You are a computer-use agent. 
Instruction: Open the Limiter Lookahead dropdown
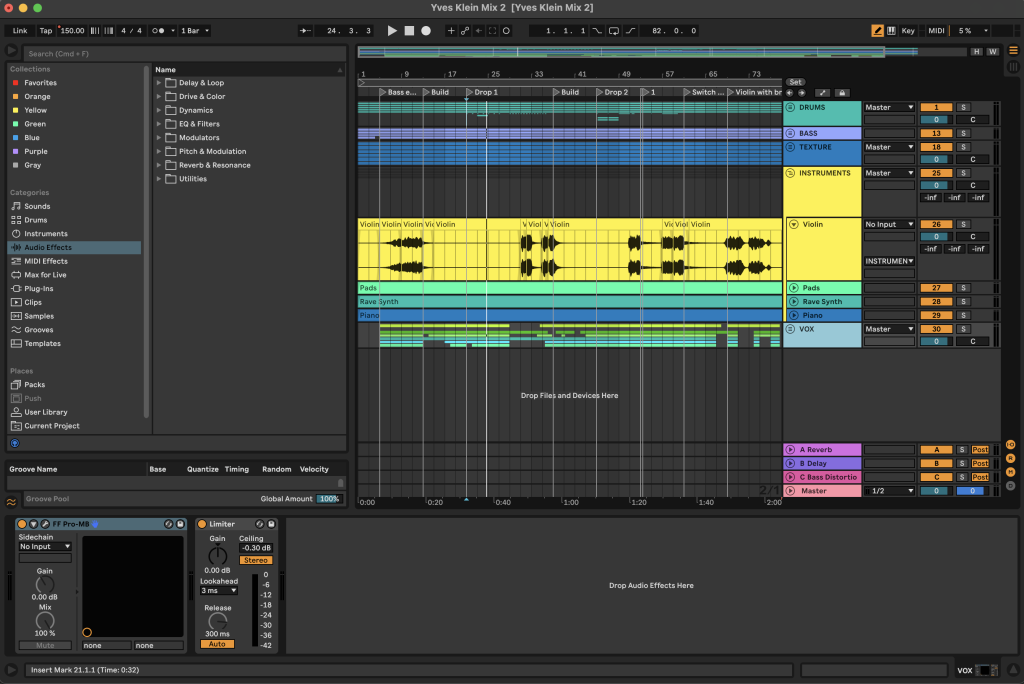(x=217, y=591)
